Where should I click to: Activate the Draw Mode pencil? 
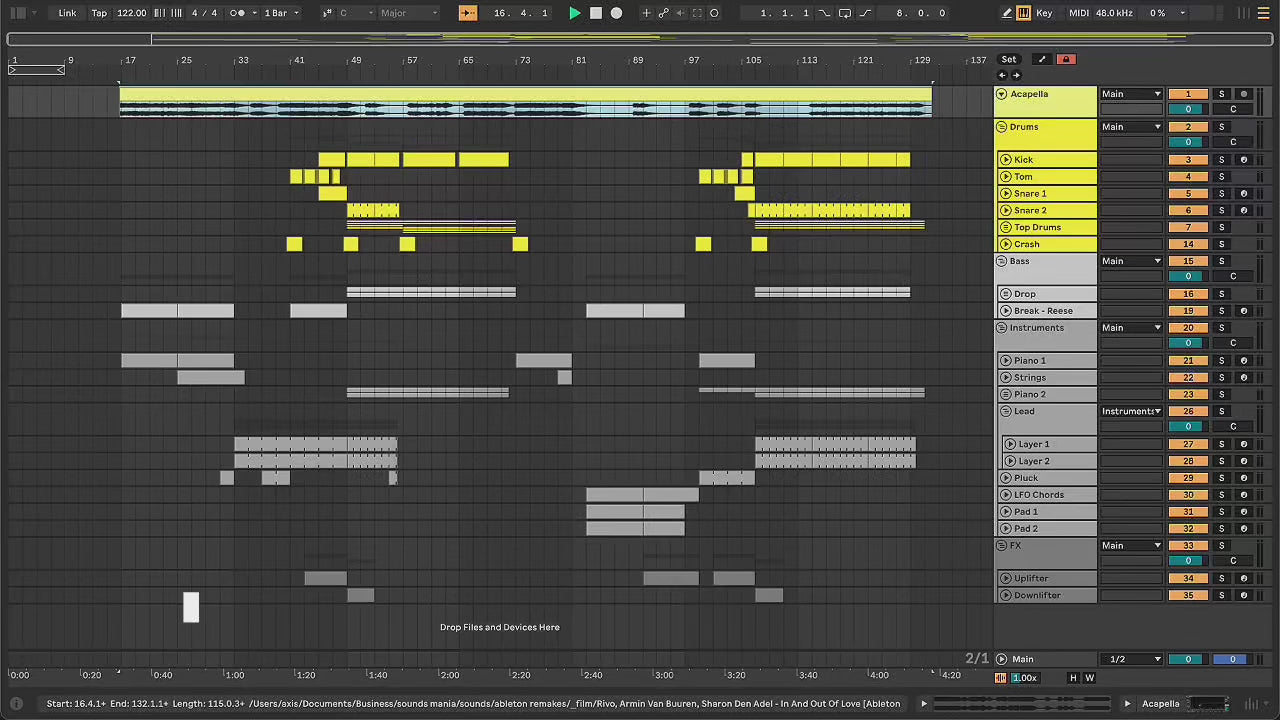1006,13
